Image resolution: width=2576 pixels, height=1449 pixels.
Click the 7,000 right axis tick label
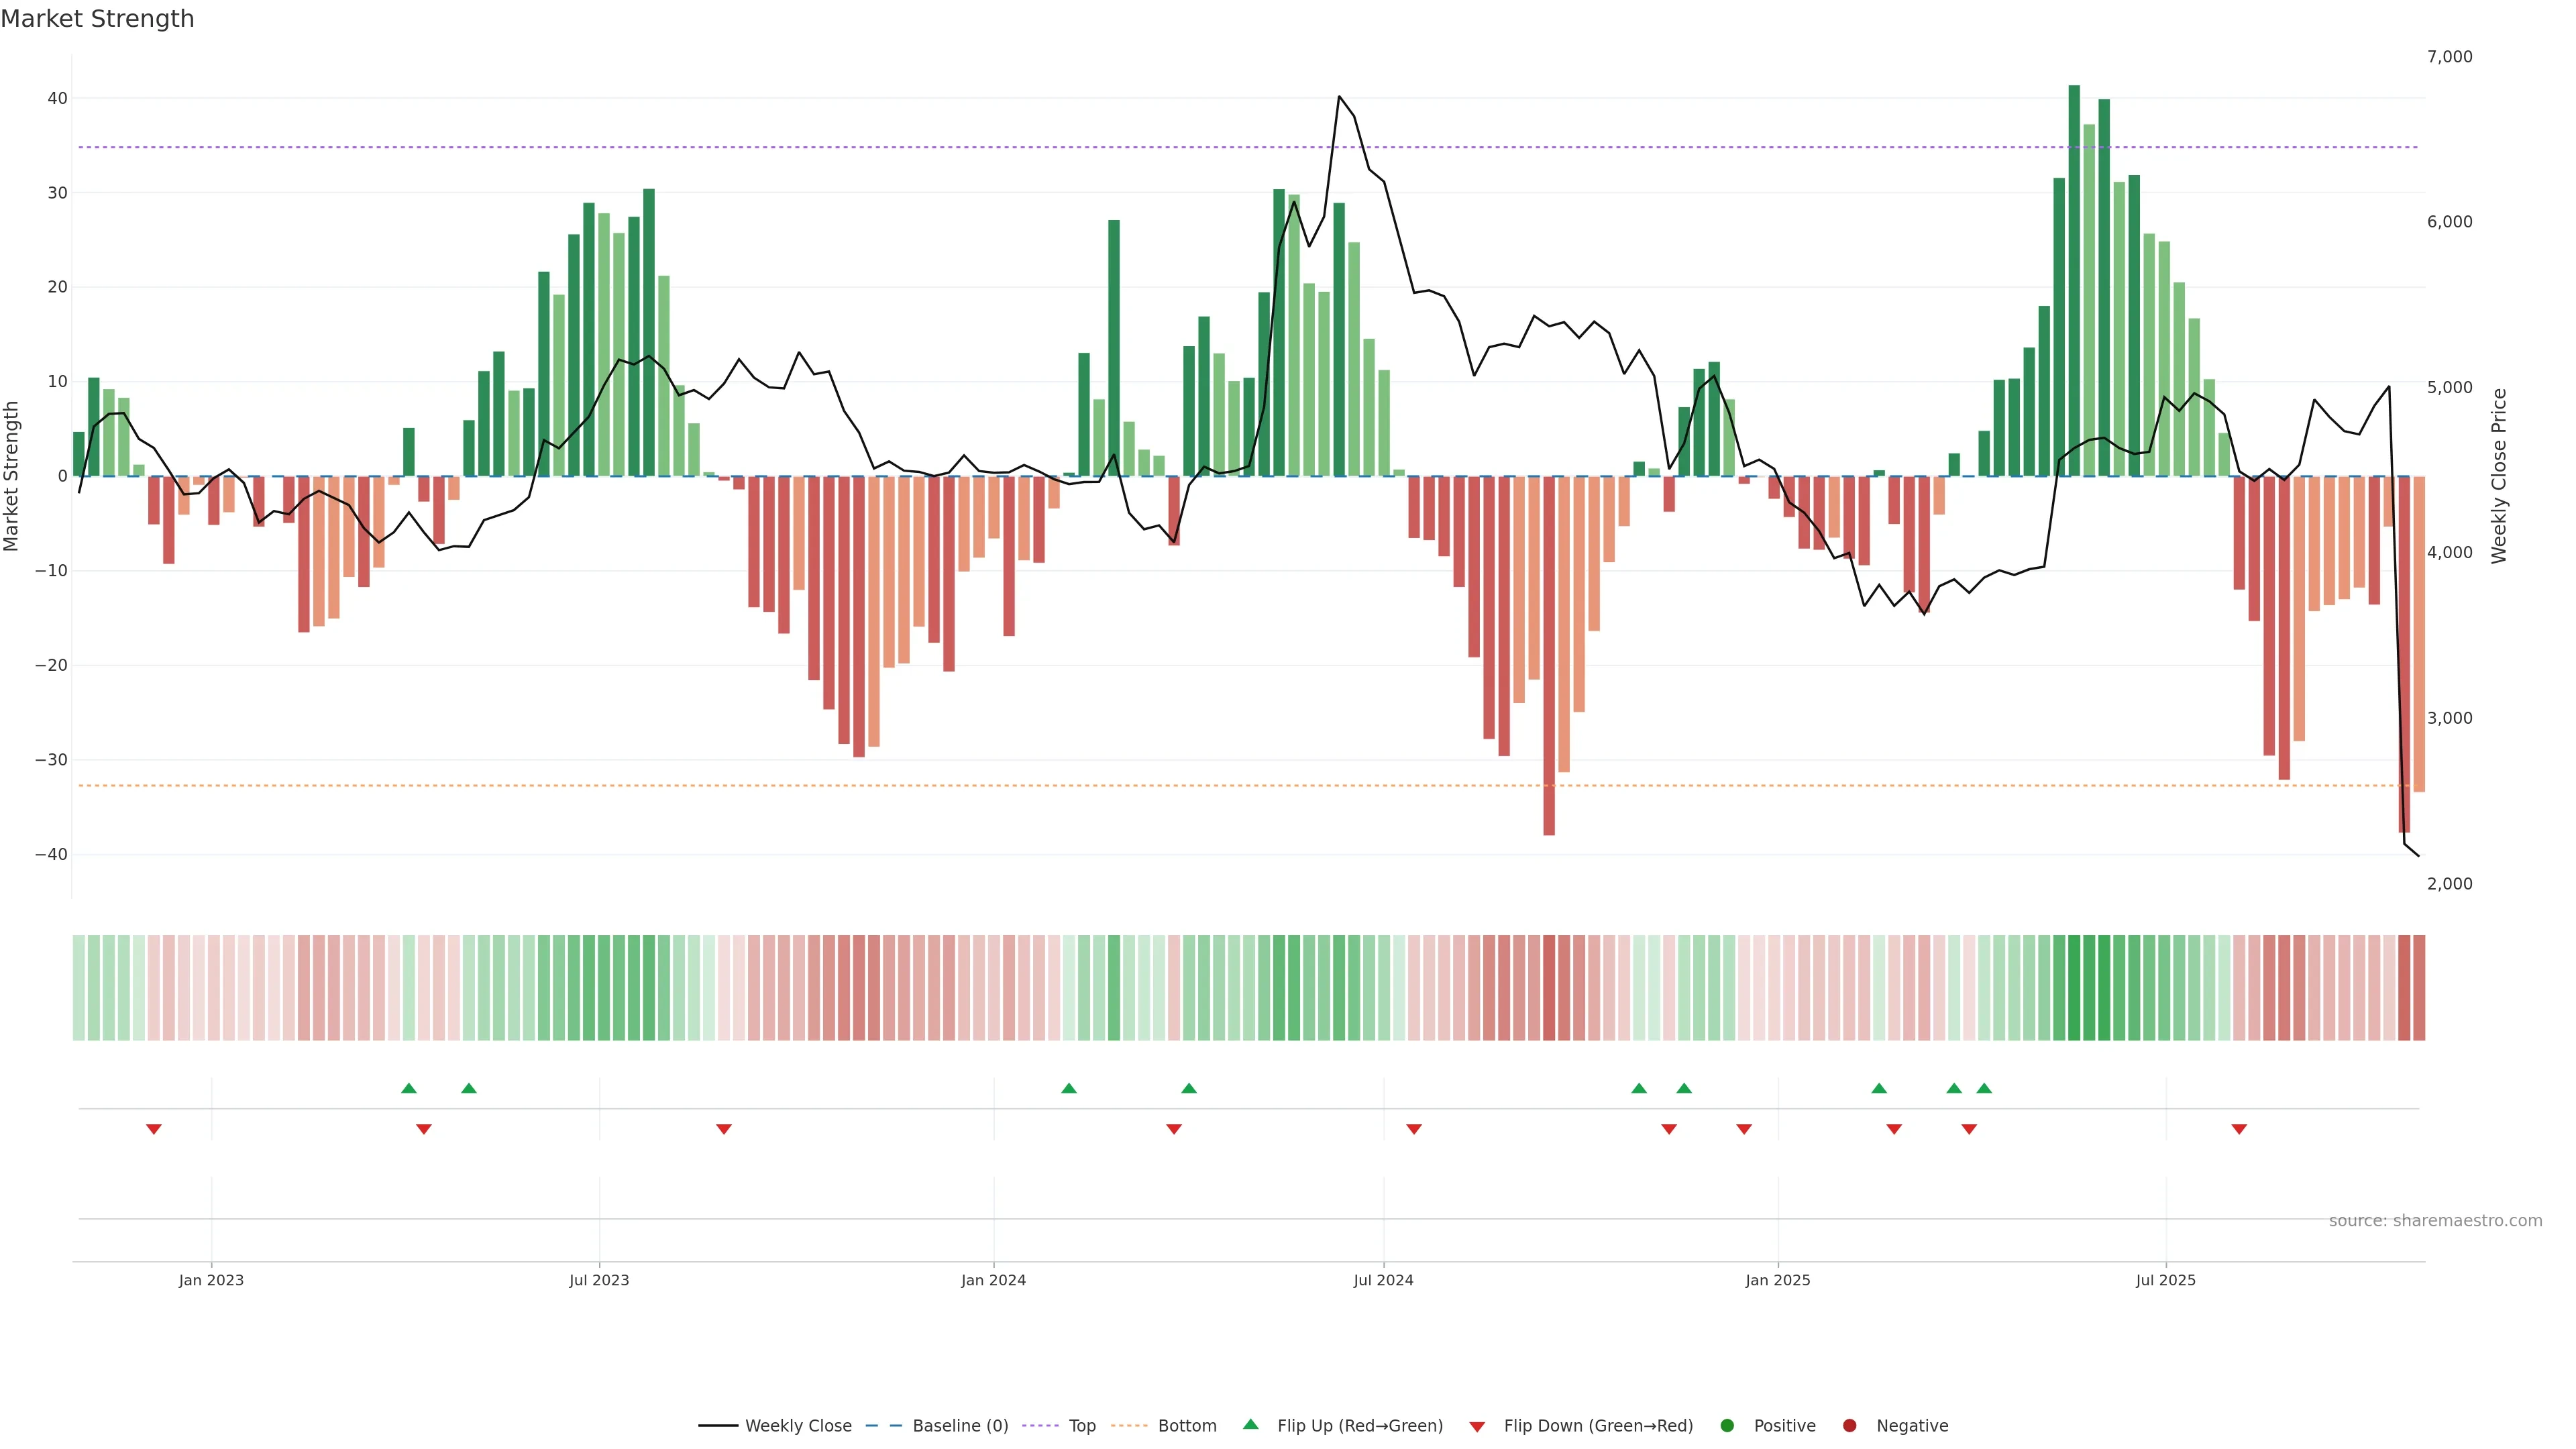(x=2449, y=57)
